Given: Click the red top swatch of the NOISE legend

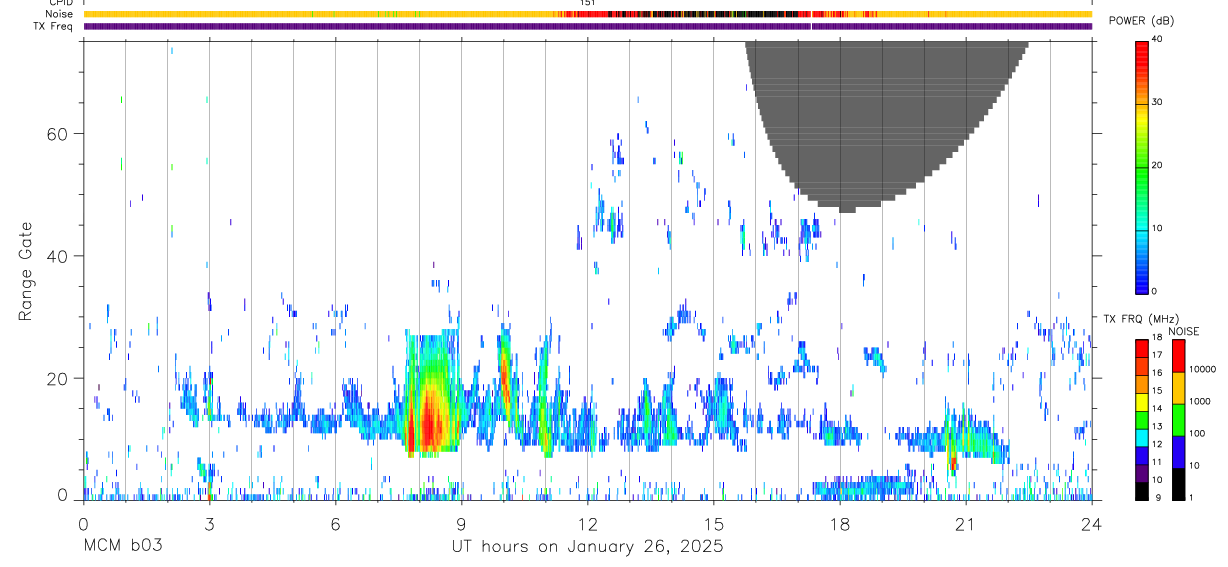Looking at the screenshot, I should (1179, 355).
